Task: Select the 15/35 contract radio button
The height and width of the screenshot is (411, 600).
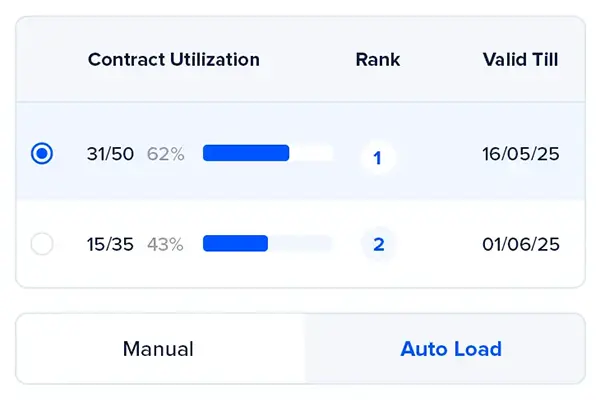Action: coord(42,244)
